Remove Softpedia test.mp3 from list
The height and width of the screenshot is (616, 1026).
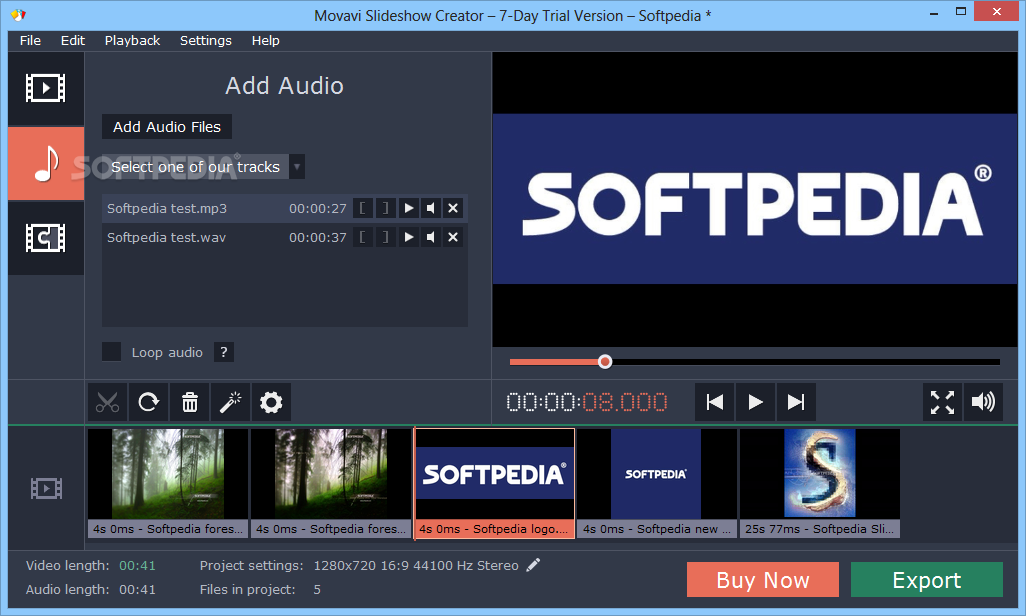pyautogui.click(x=453, y=208)
